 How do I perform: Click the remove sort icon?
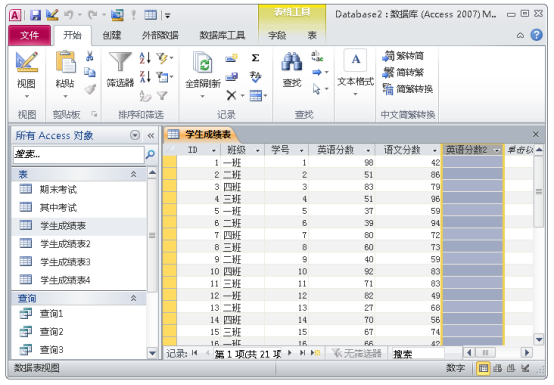click(145, 95)
